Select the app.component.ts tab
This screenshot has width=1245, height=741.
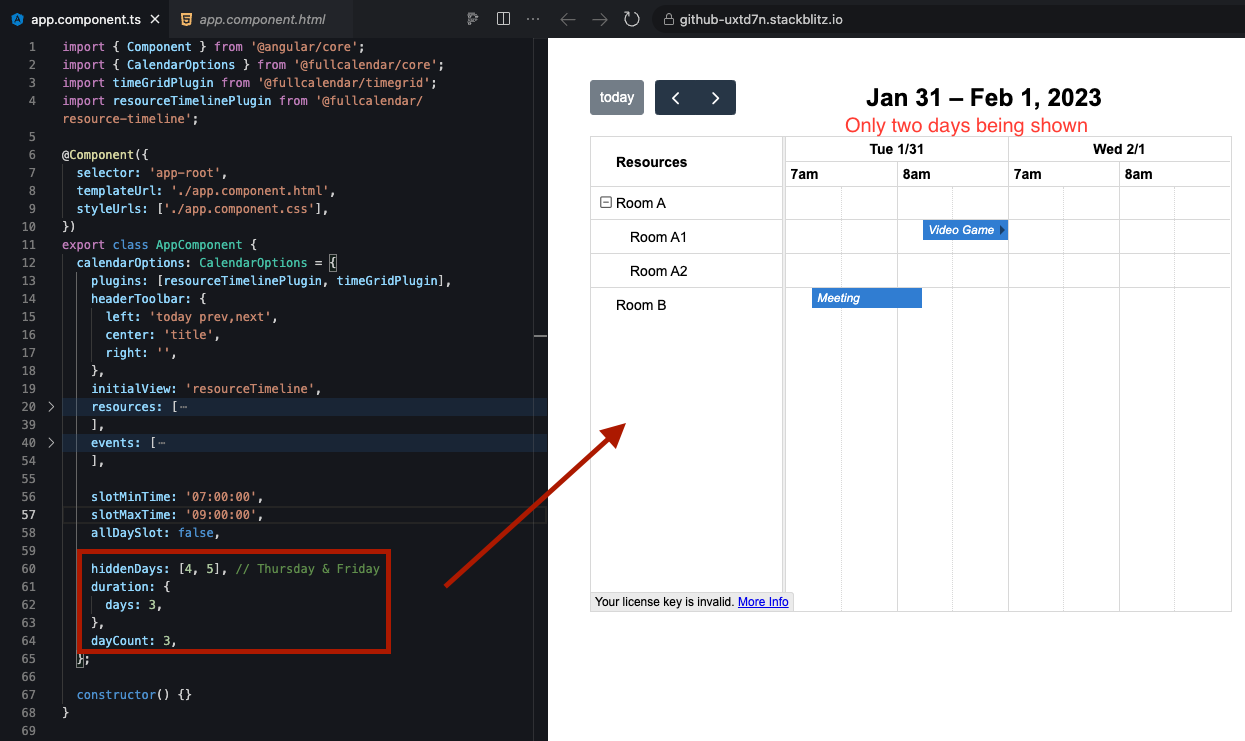[85, 18]
